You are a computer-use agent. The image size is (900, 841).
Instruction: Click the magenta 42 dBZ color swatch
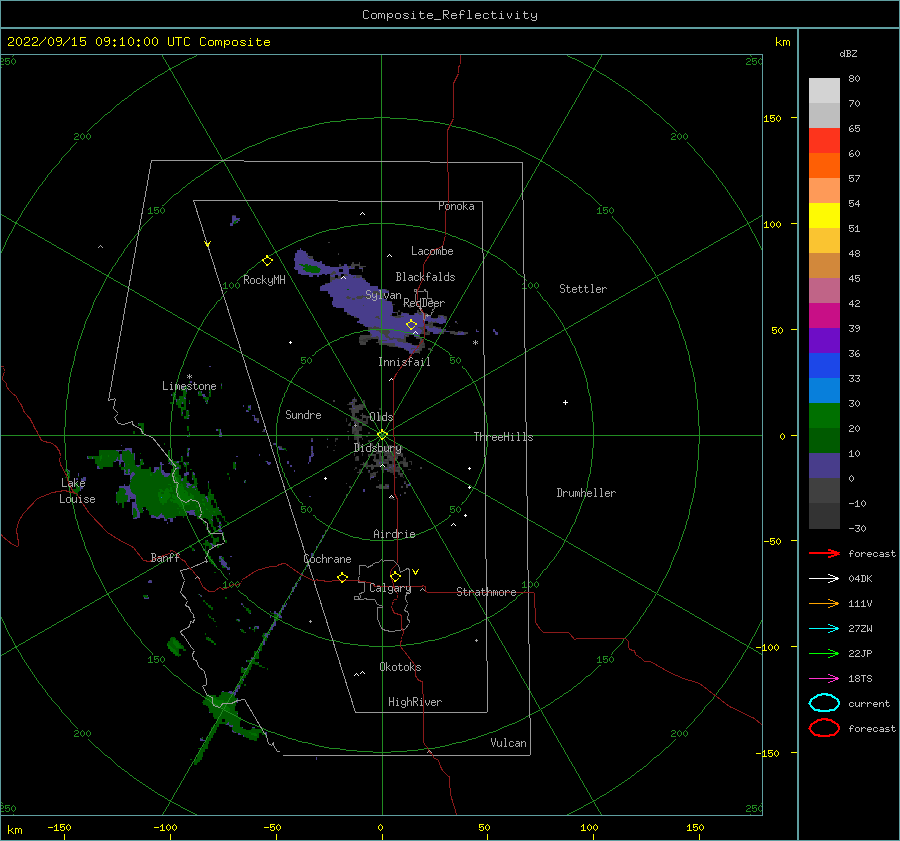pyautogui.click(x=824, y=315)
